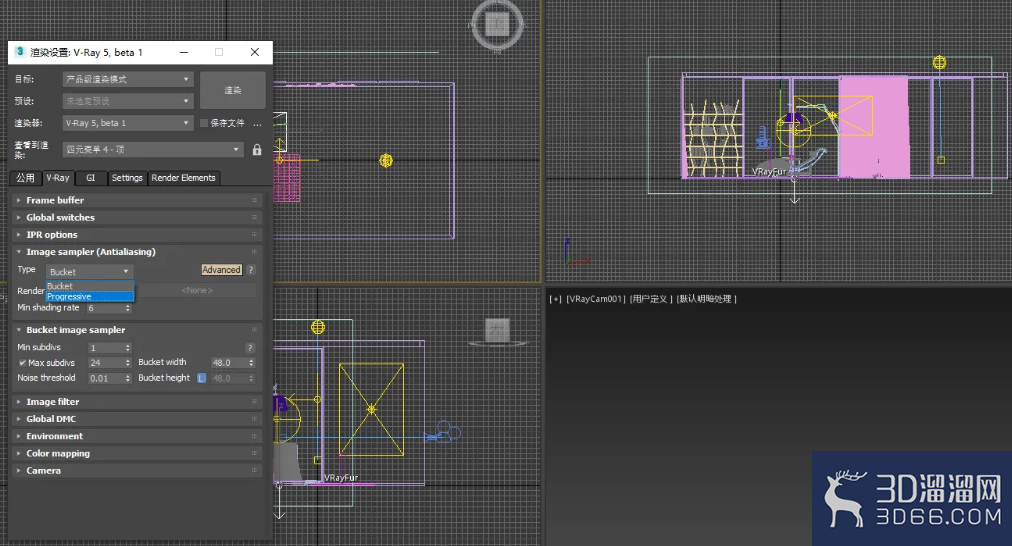
Task: Select the yellow light gizmo in the top-left viewport
Action: point(386,160)
